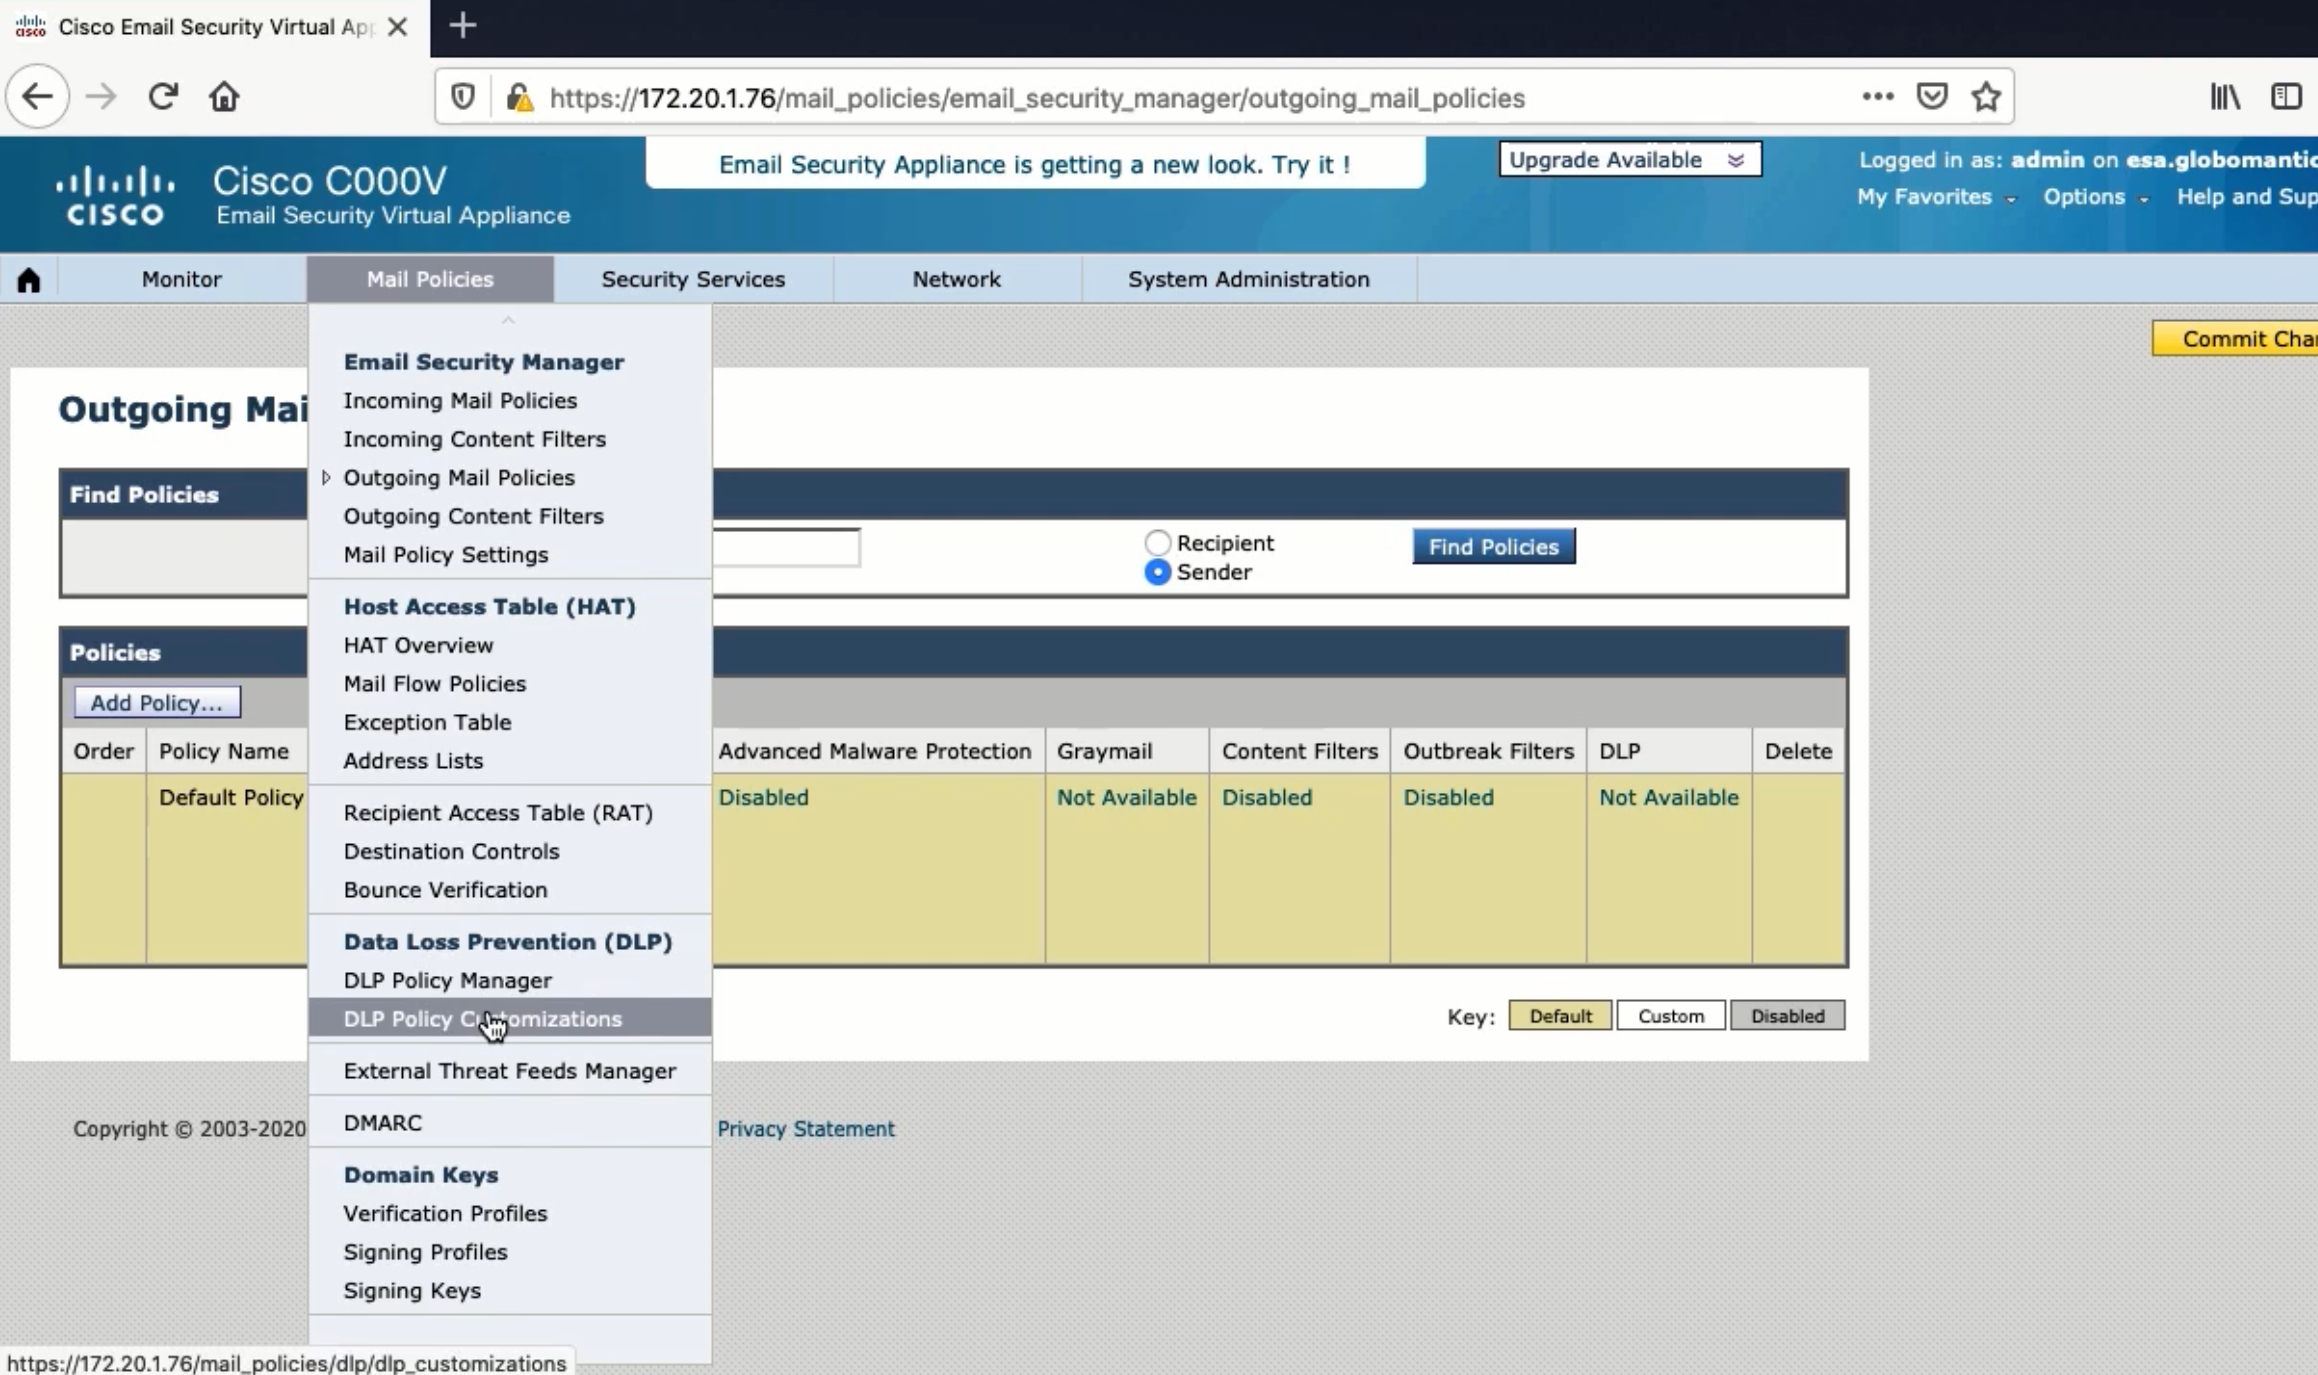Click the Find Policies email address field
The width and height of the screenshot is (2318, 1375).
pos(785,547)
